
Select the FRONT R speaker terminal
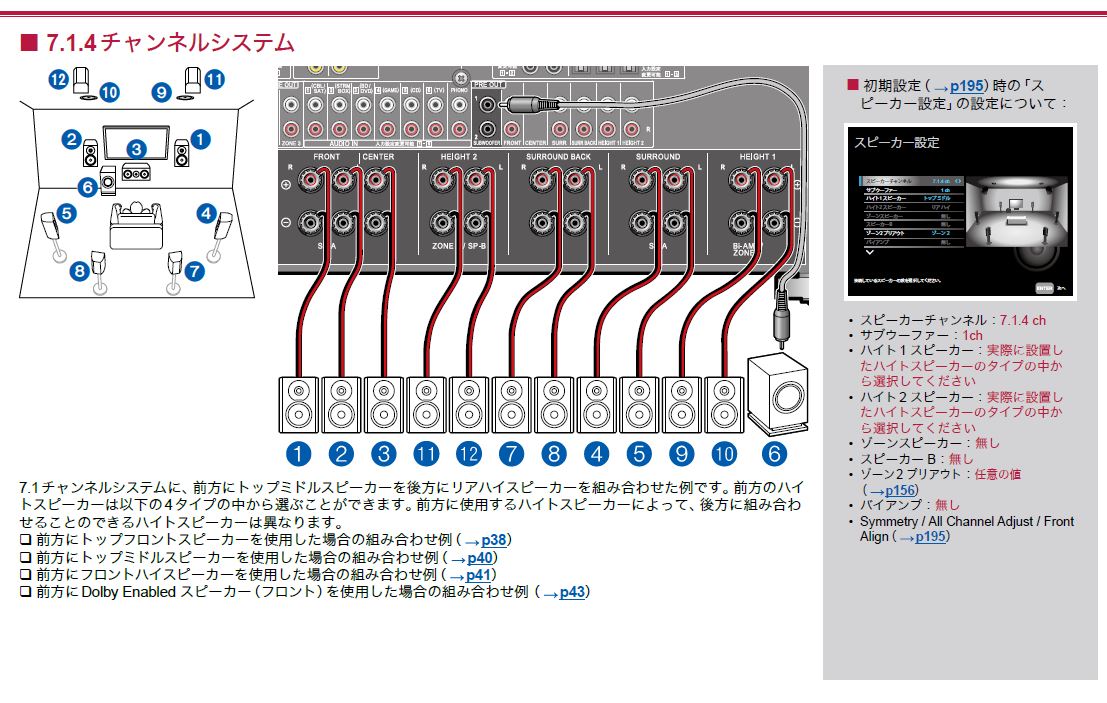point(311,178)
